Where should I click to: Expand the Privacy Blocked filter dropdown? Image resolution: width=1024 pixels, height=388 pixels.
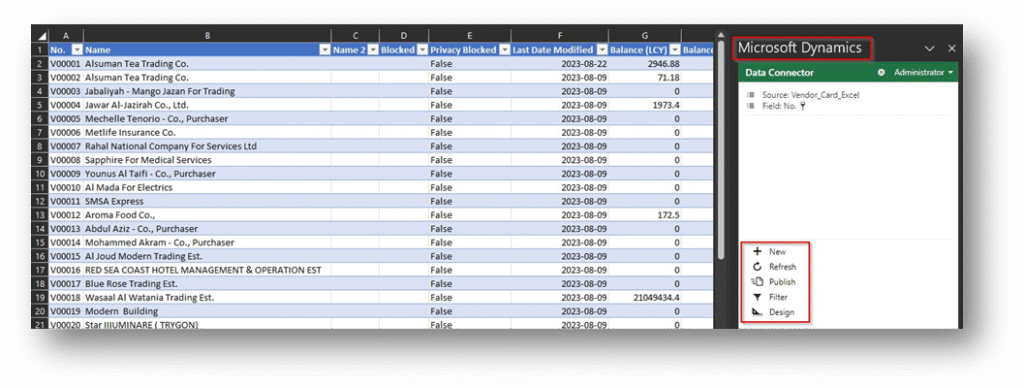pyautogui.click(x=504, y=50)
